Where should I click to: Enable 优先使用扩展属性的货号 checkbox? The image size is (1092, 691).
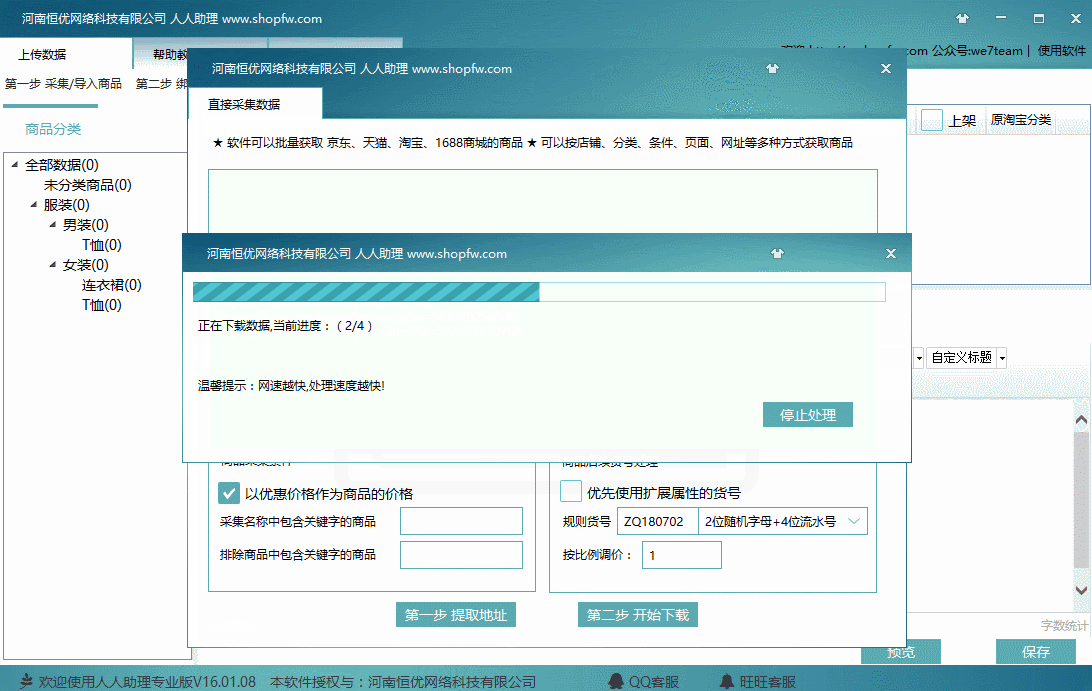(x=571, y=491)
